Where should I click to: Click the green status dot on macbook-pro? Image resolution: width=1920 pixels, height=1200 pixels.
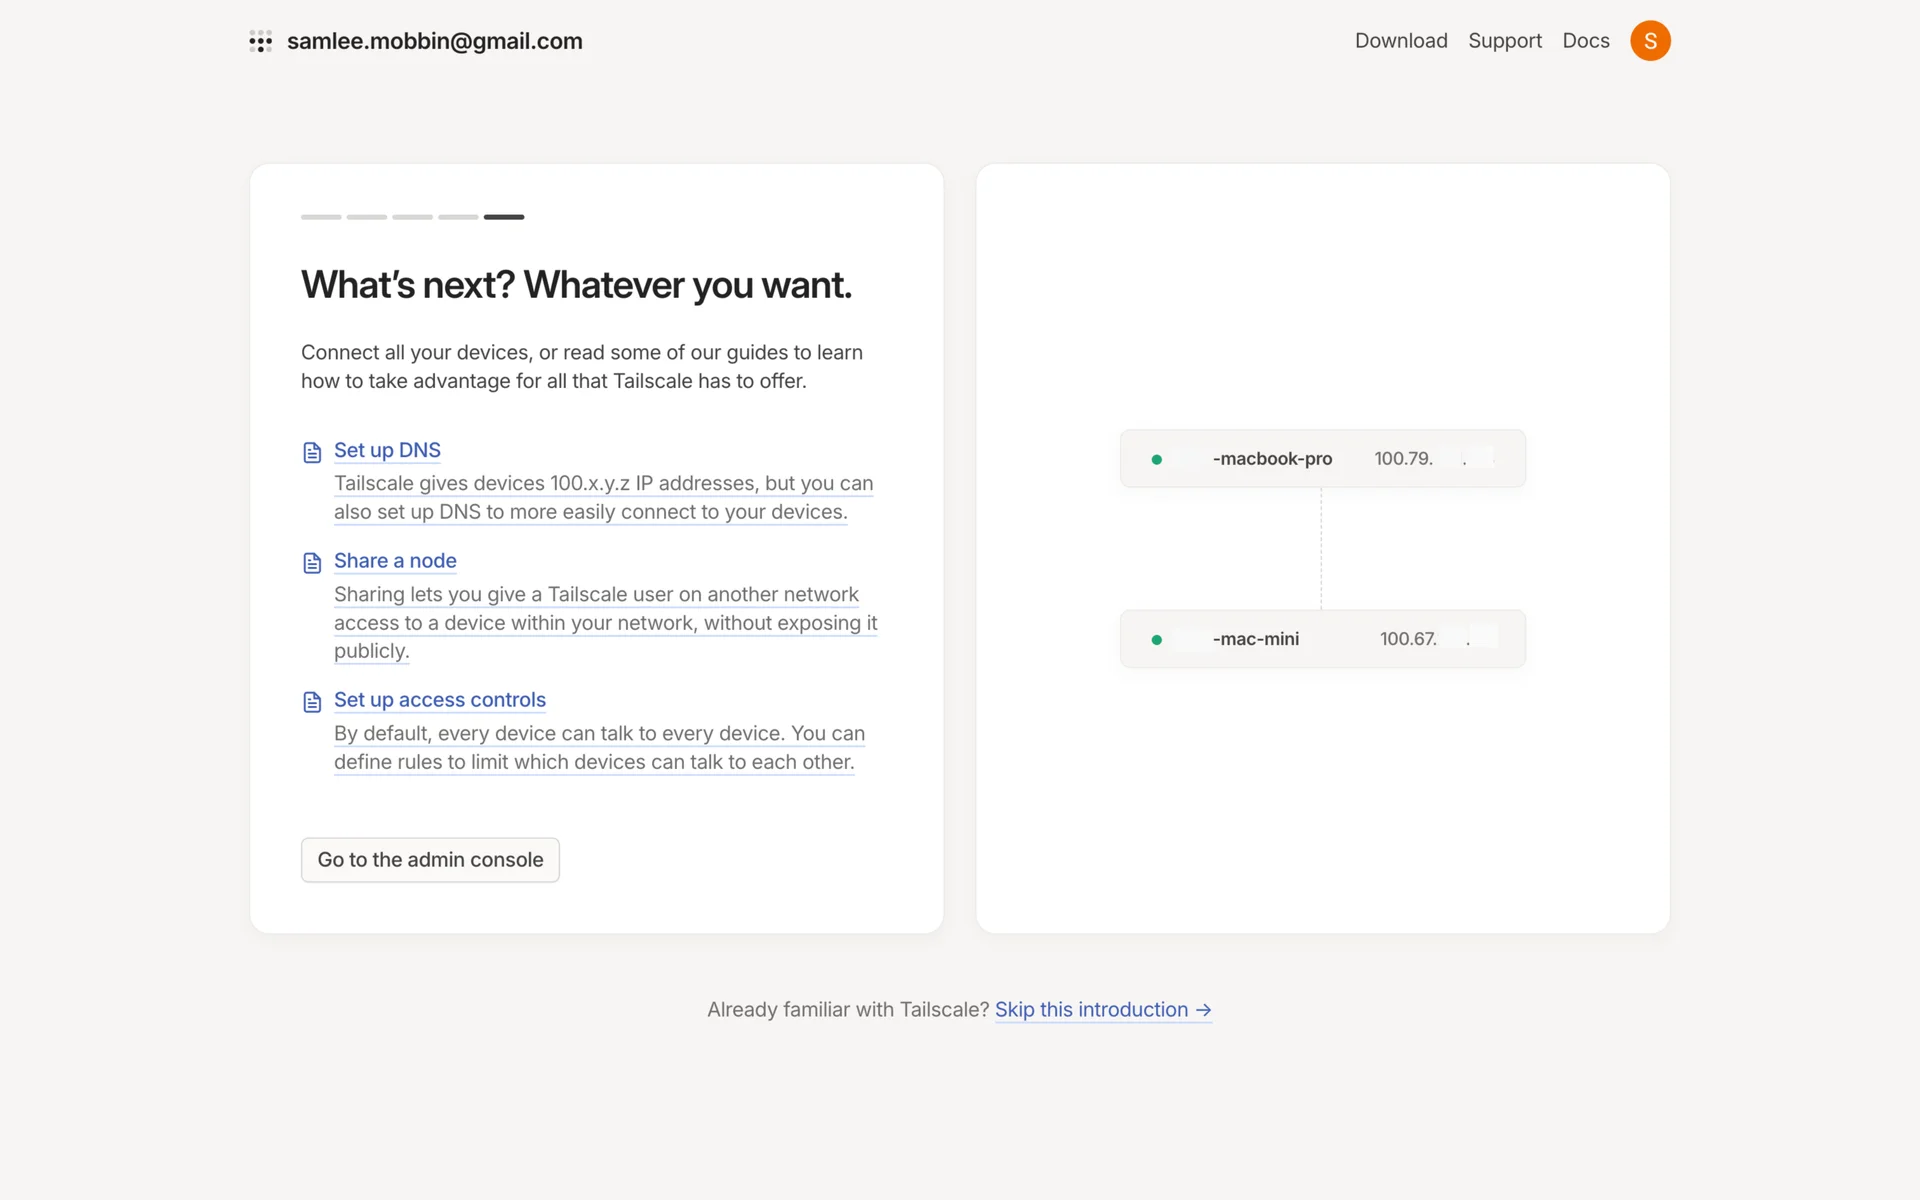1157,459
